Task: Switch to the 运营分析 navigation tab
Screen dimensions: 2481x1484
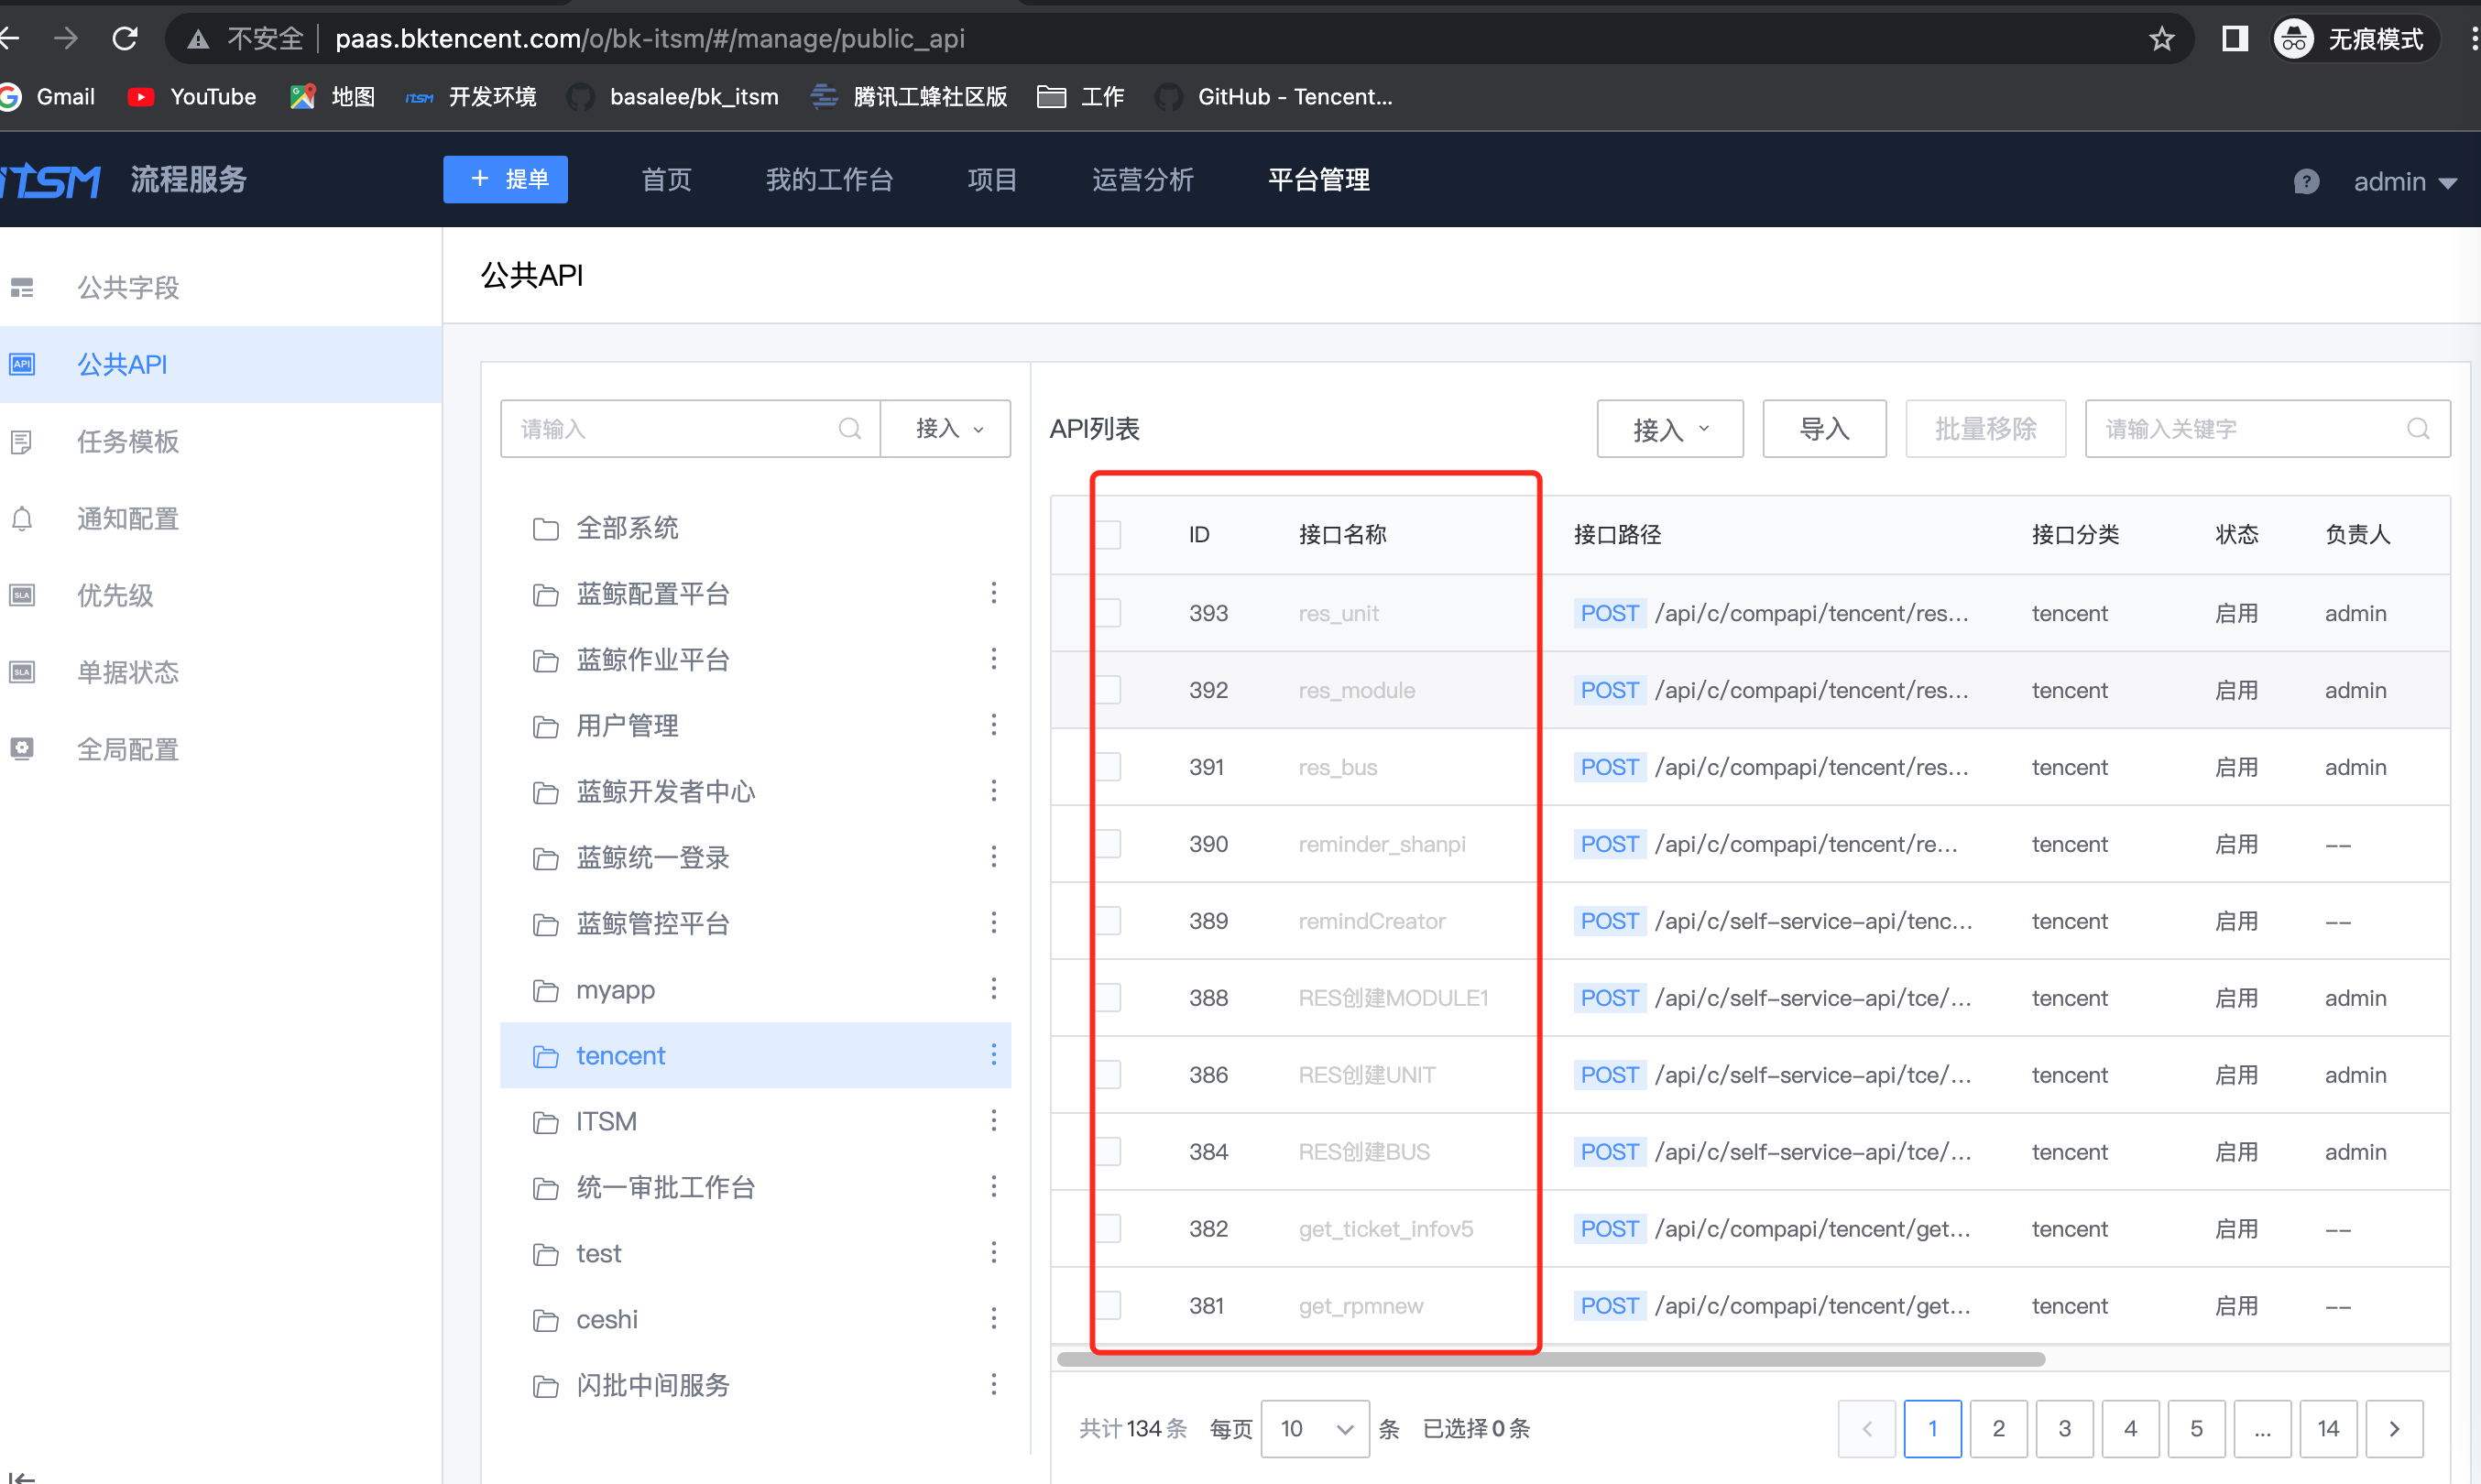Action: [x=1142, y=180]
